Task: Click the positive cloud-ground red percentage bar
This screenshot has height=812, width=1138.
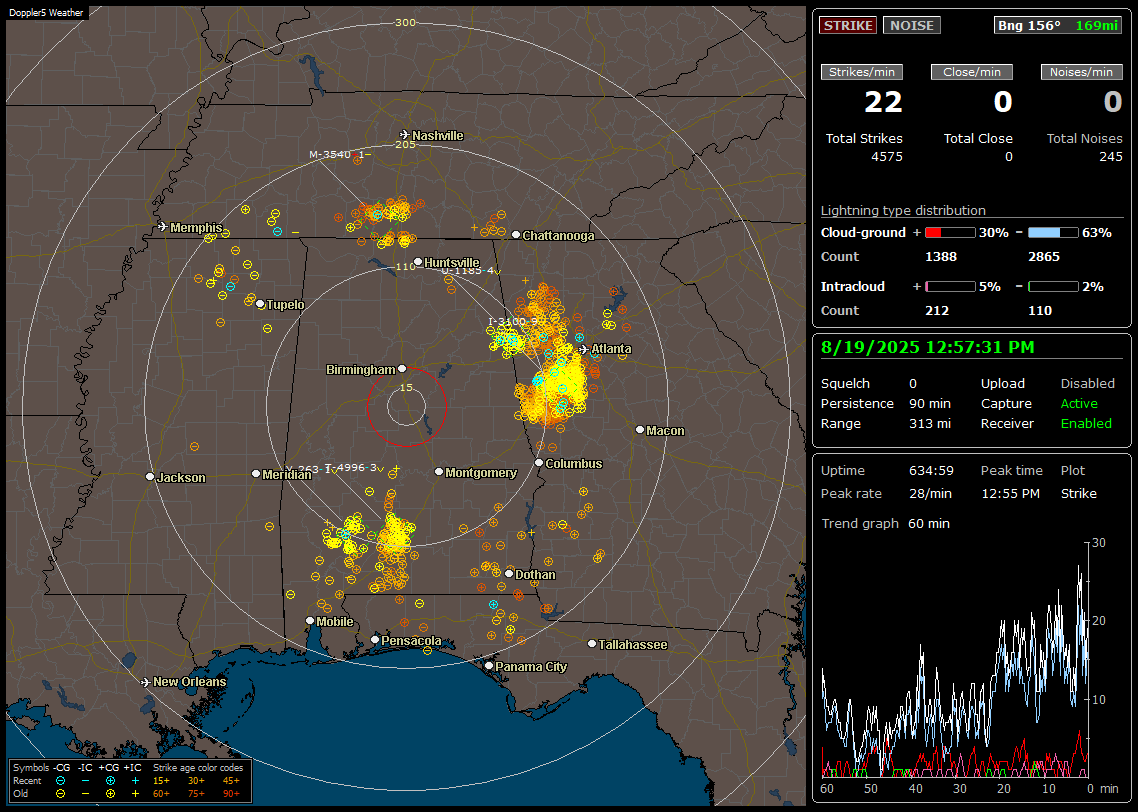Action: pos(950,233)
